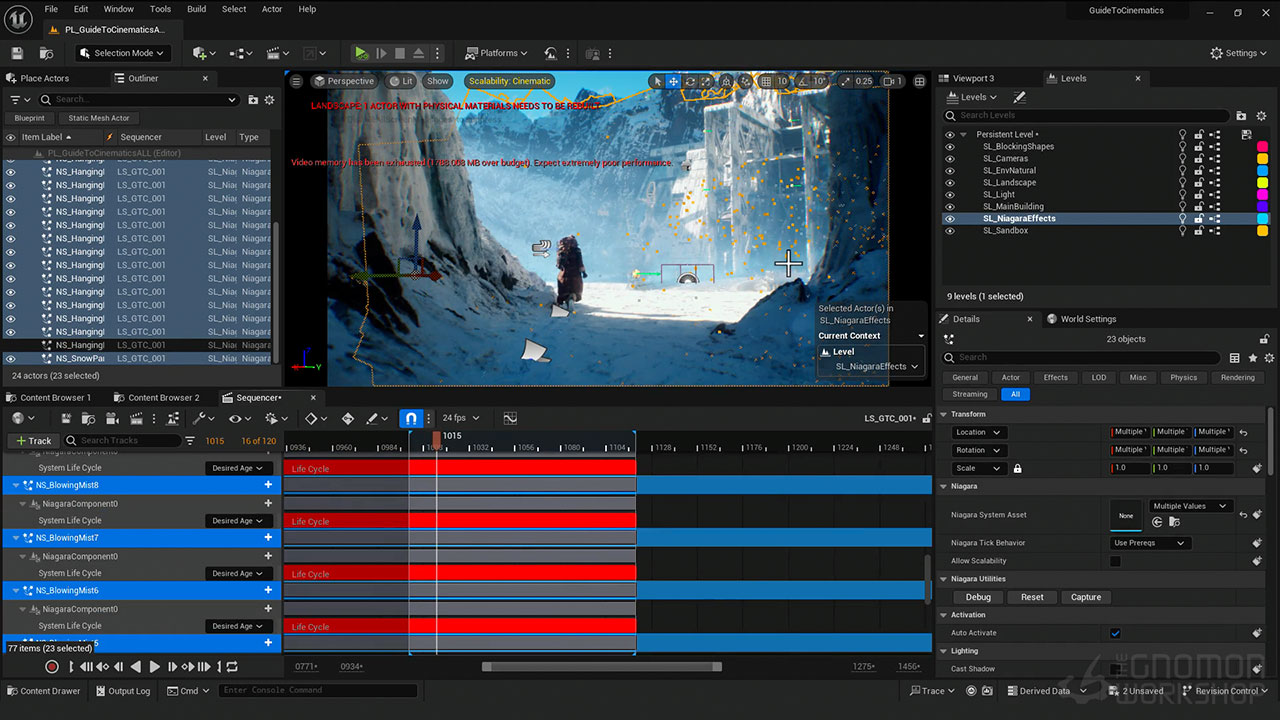Toggle the Sequencer snapping magnet icon

pyautogui.click(x=410, y=418)
